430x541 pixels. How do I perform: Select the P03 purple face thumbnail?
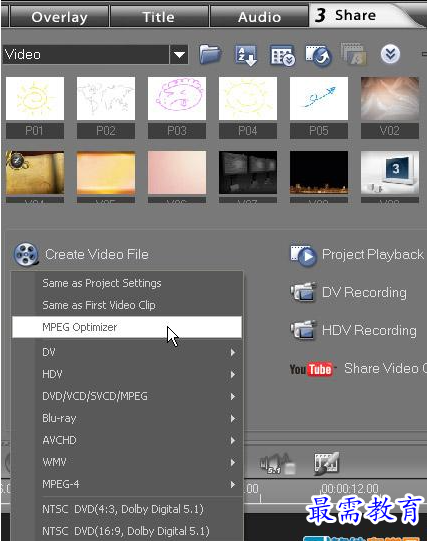[x=177, y=98]
